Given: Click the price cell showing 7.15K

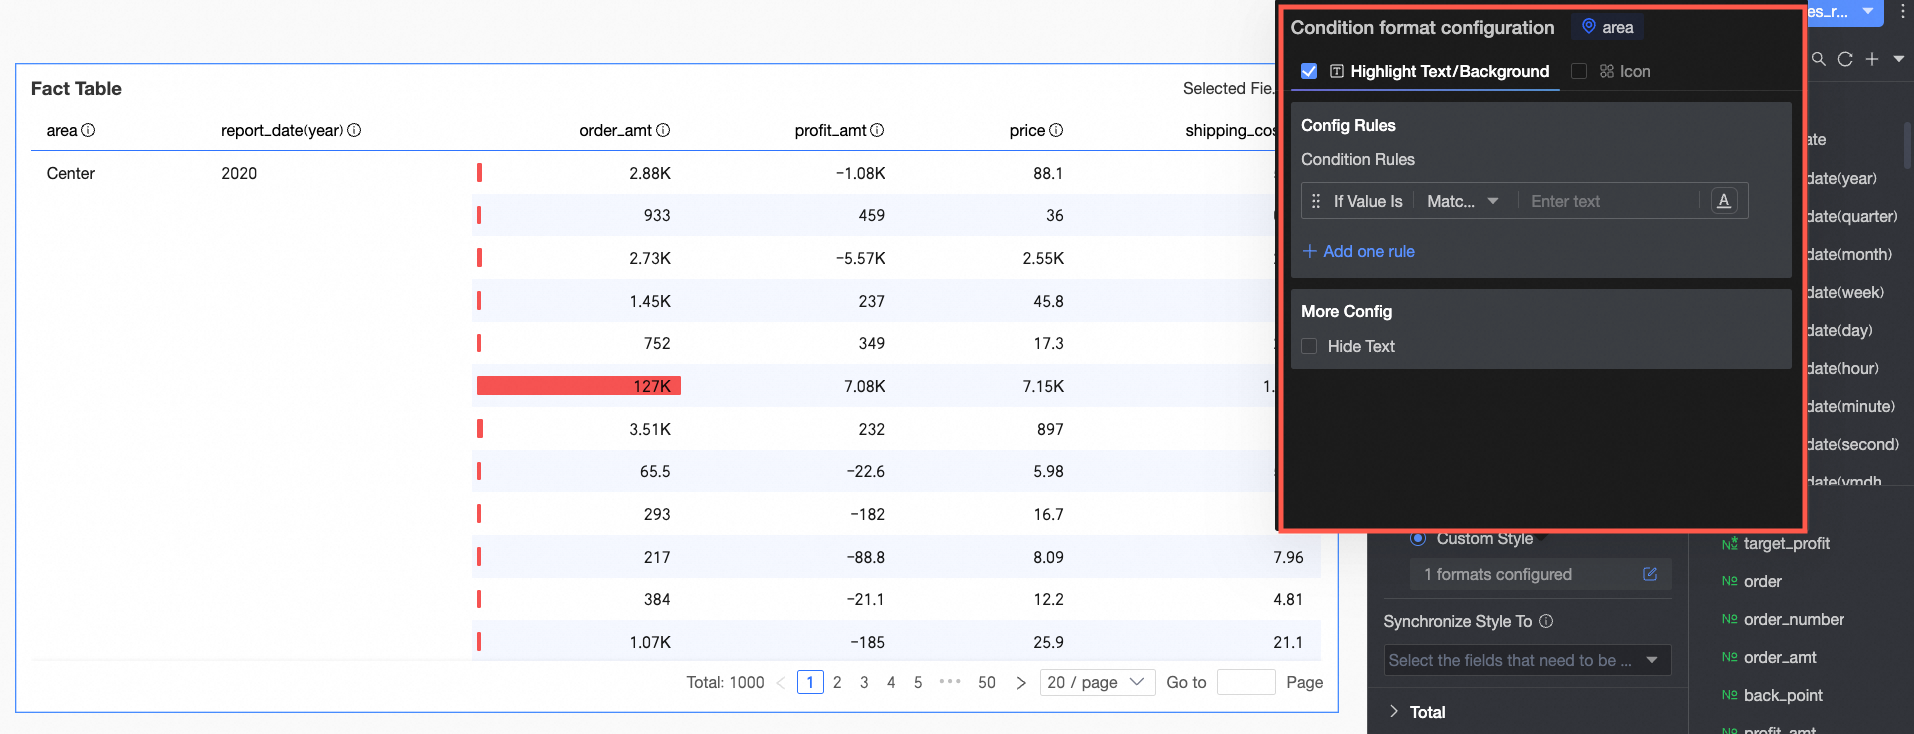Looking at the screenshot, I should coord(1043,386).
